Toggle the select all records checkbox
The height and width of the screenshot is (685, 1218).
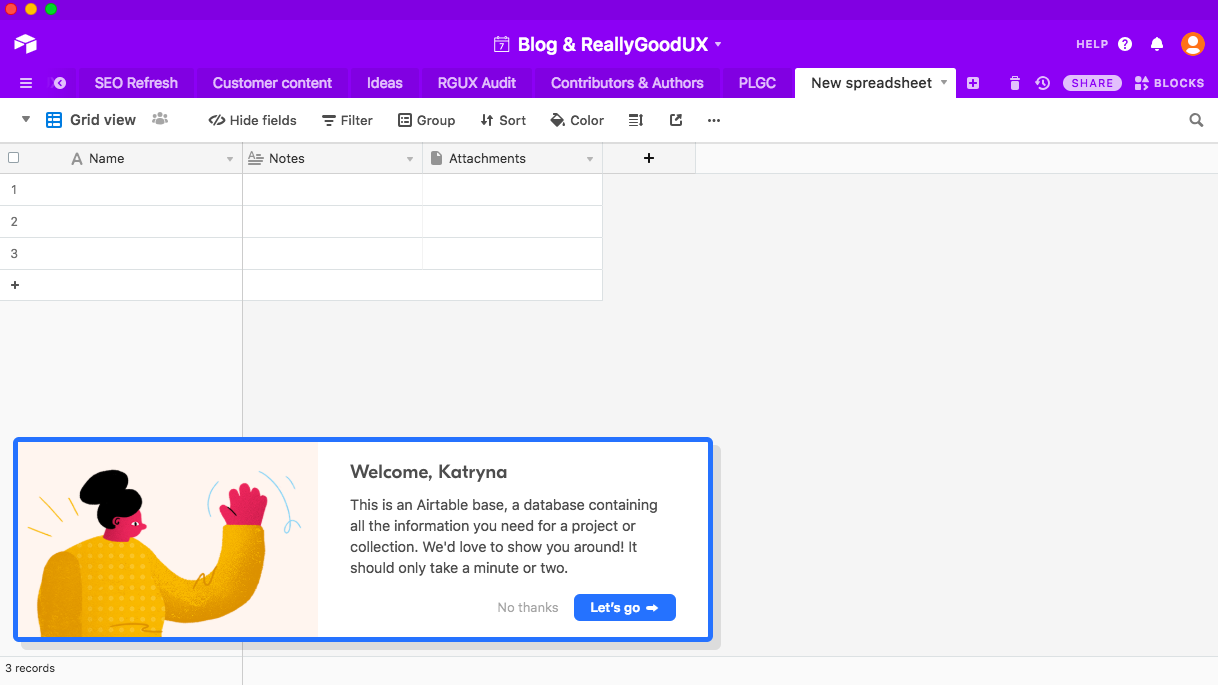14,158
